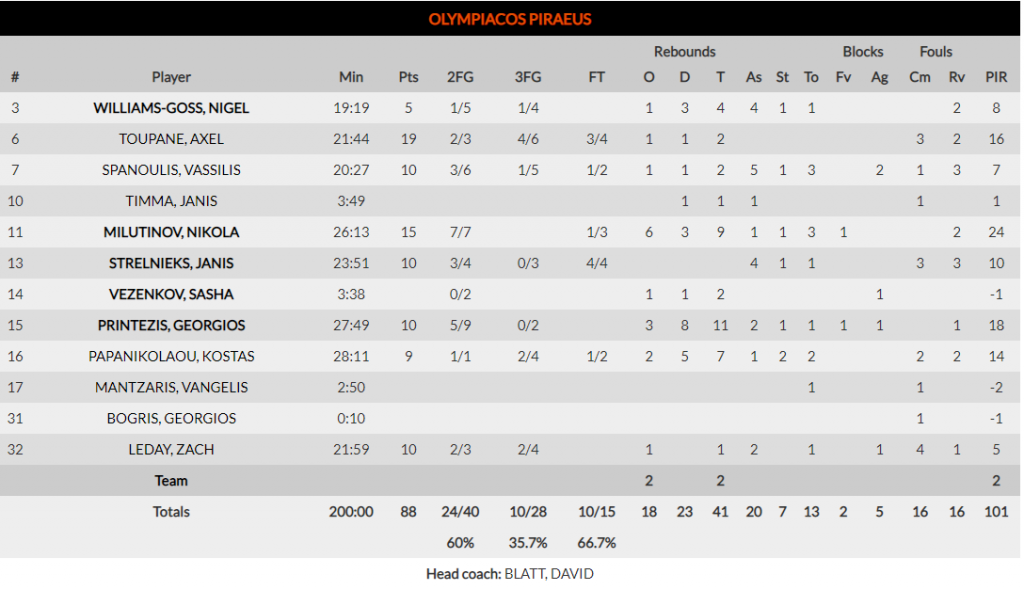Click the PIR column header
The width and height of the screenshot is (1024, 590).
tap(996, 77)
